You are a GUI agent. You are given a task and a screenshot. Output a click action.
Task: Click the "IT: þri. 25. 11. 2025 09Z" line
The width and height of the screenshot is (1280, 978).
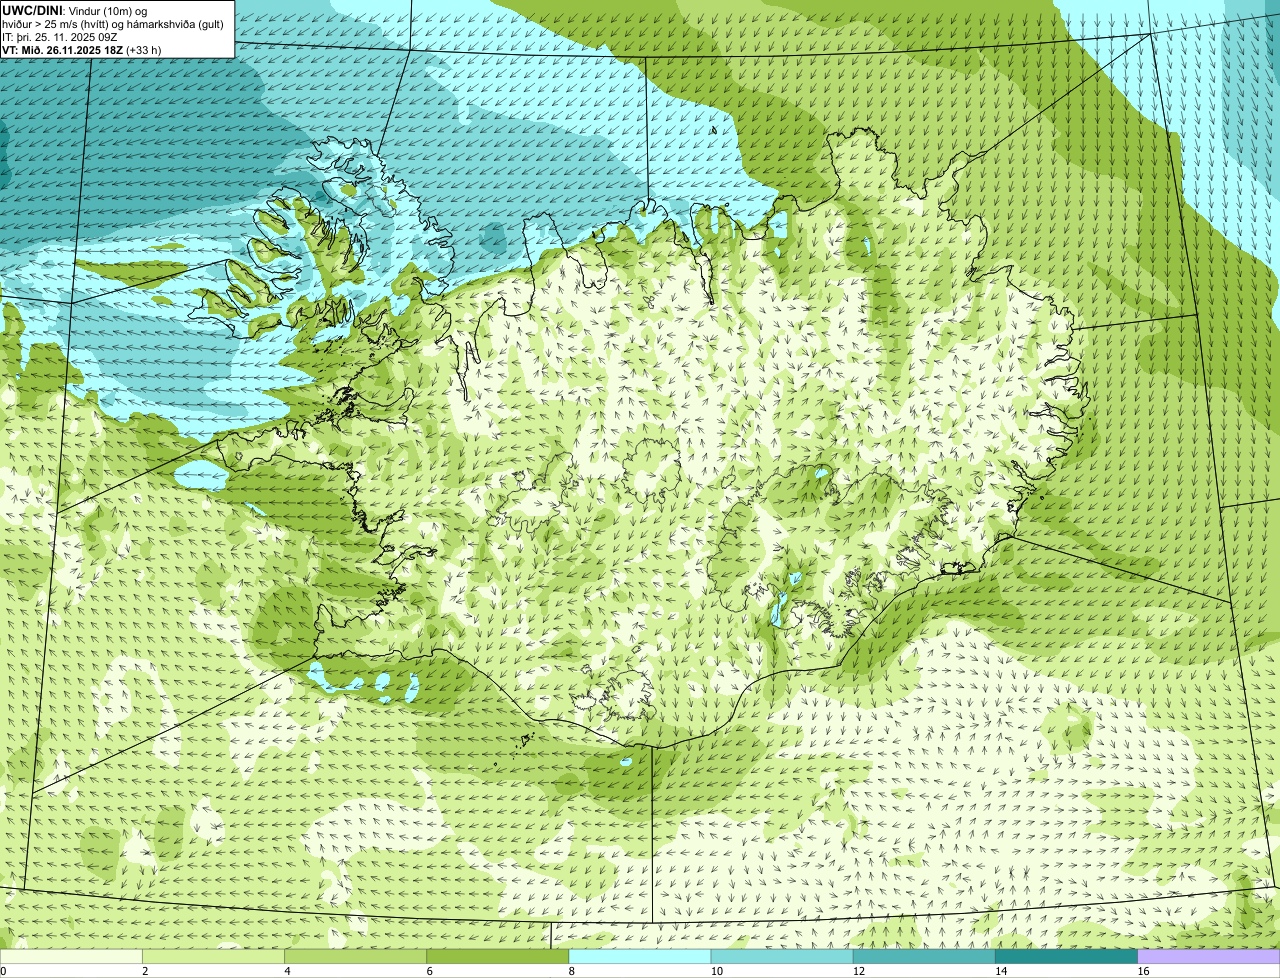[x=59, y=37]
